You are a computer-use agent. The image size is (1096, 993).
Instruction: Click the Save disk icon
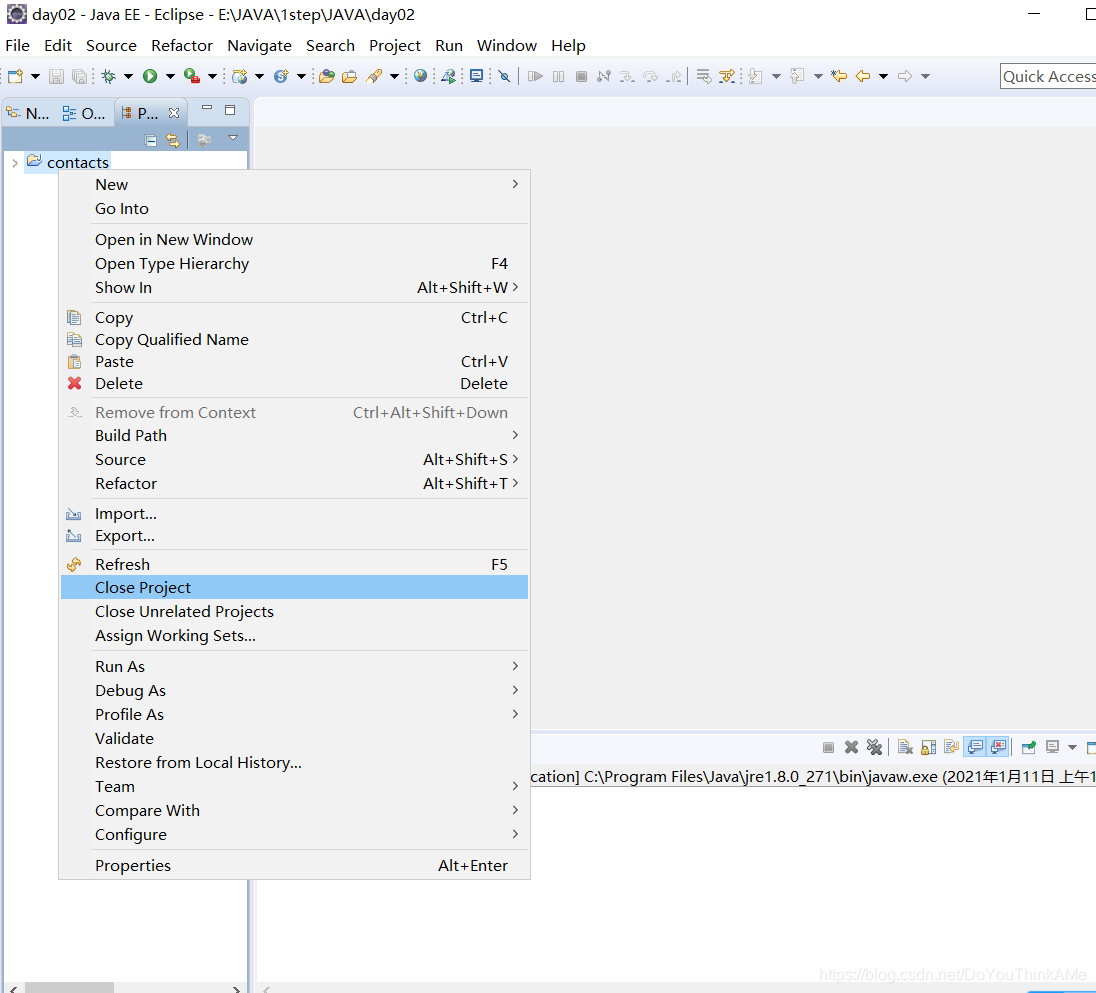57,76
